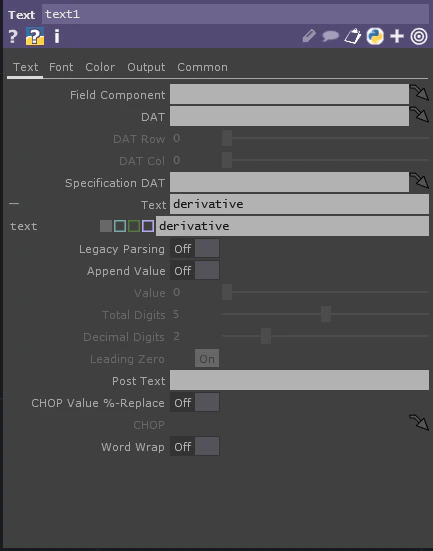Image resolution: width=433 pixels, height=551 pixels.
Task: Open Specification DAT selector arrow
Action: 419,181
